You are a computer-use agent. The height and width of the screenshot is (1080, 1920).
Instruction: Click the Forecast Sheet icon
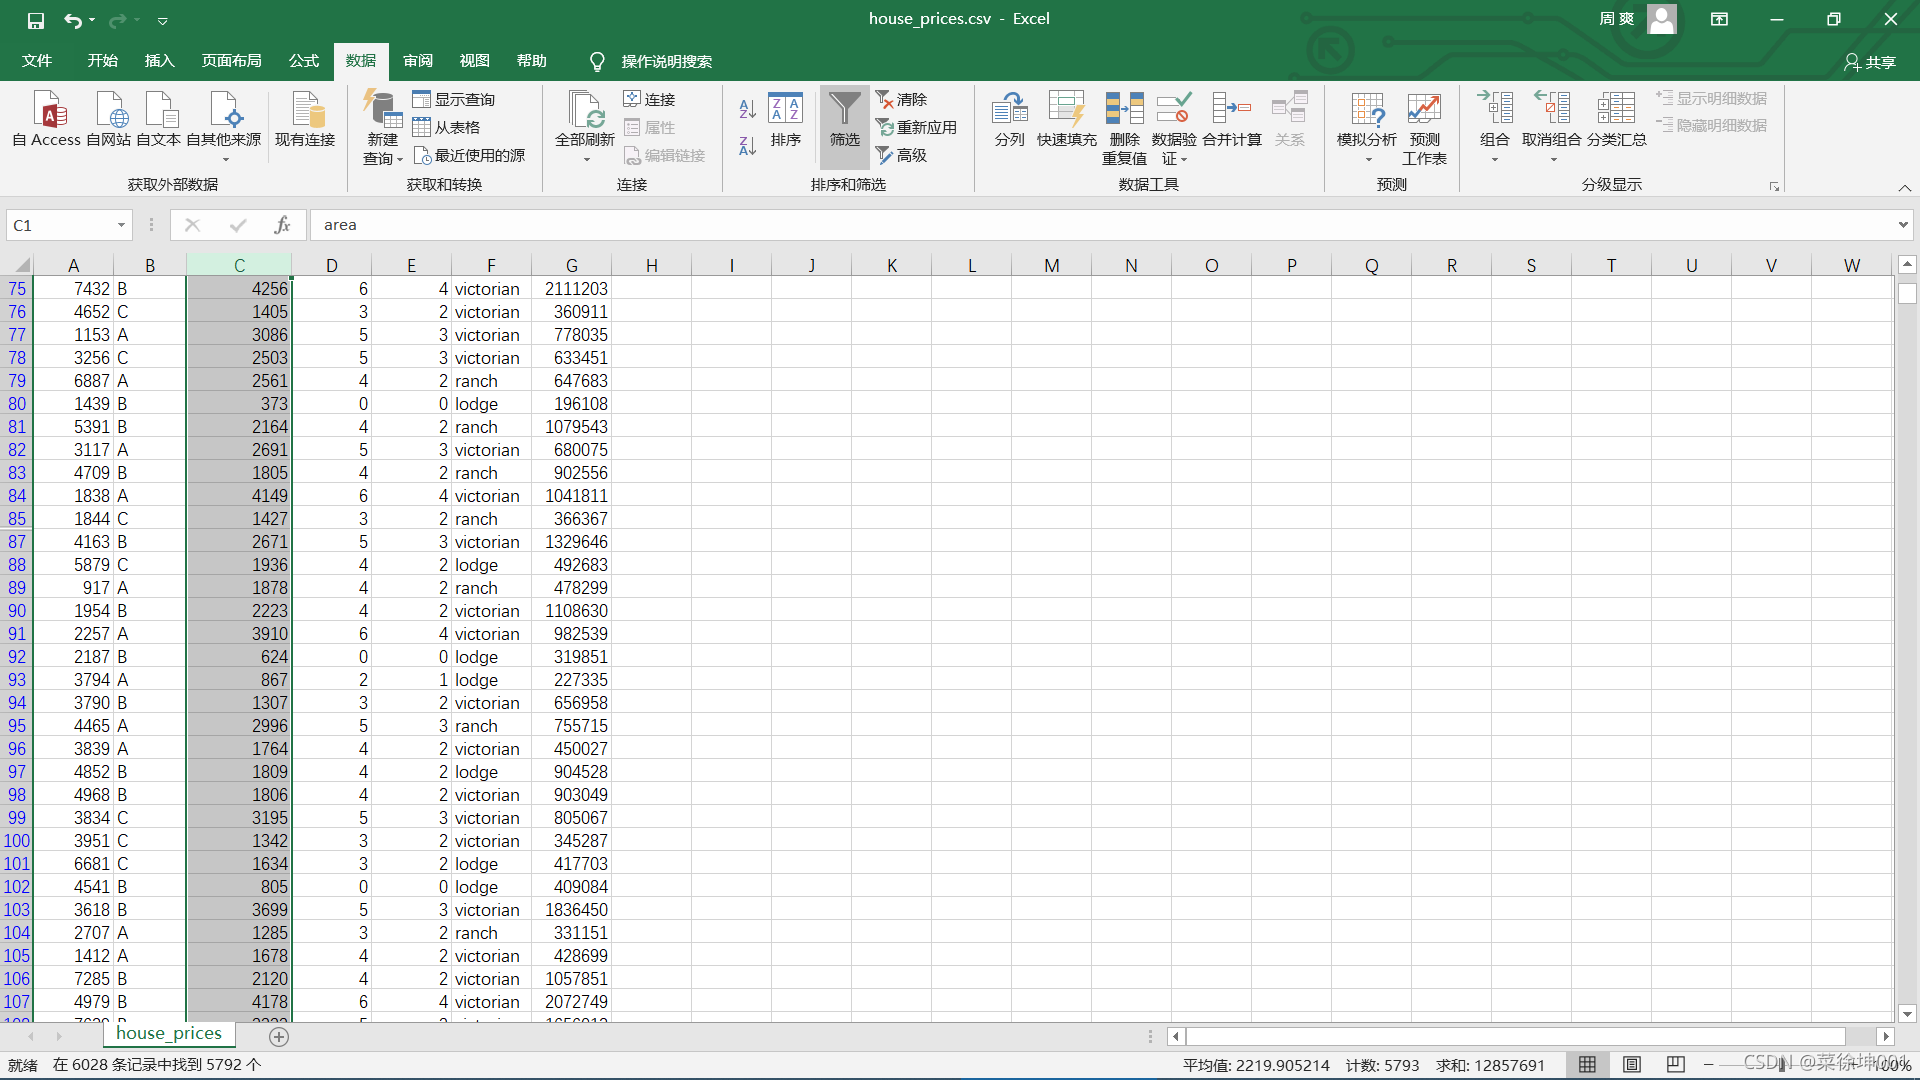1423,110
